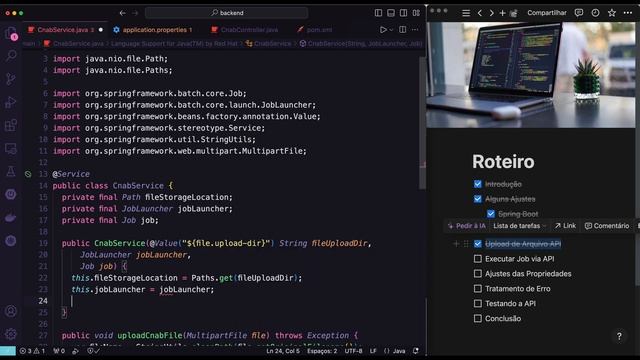Open editor More Actions ellipsis

click(415, 30)
